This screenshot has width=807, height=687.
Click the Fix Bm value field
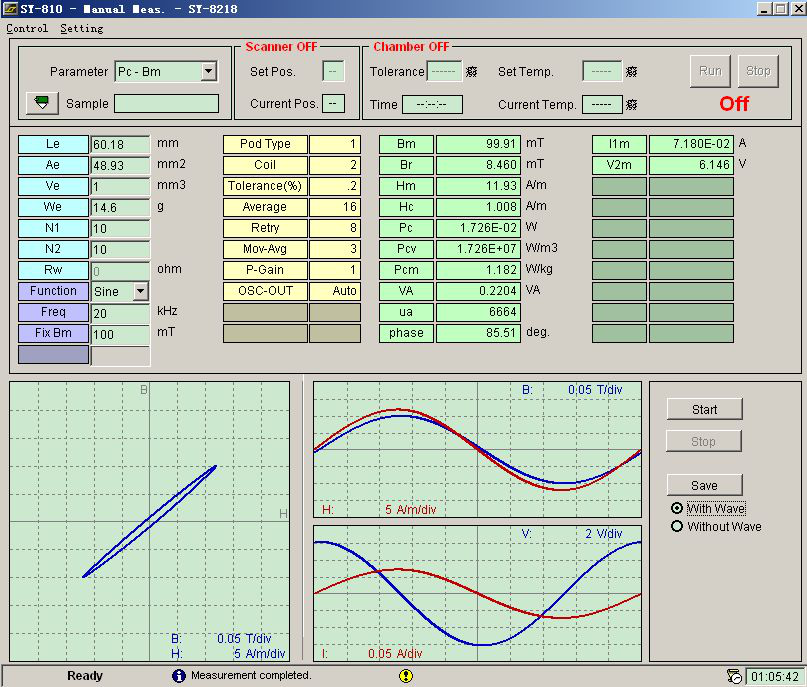tap(120, 333)
